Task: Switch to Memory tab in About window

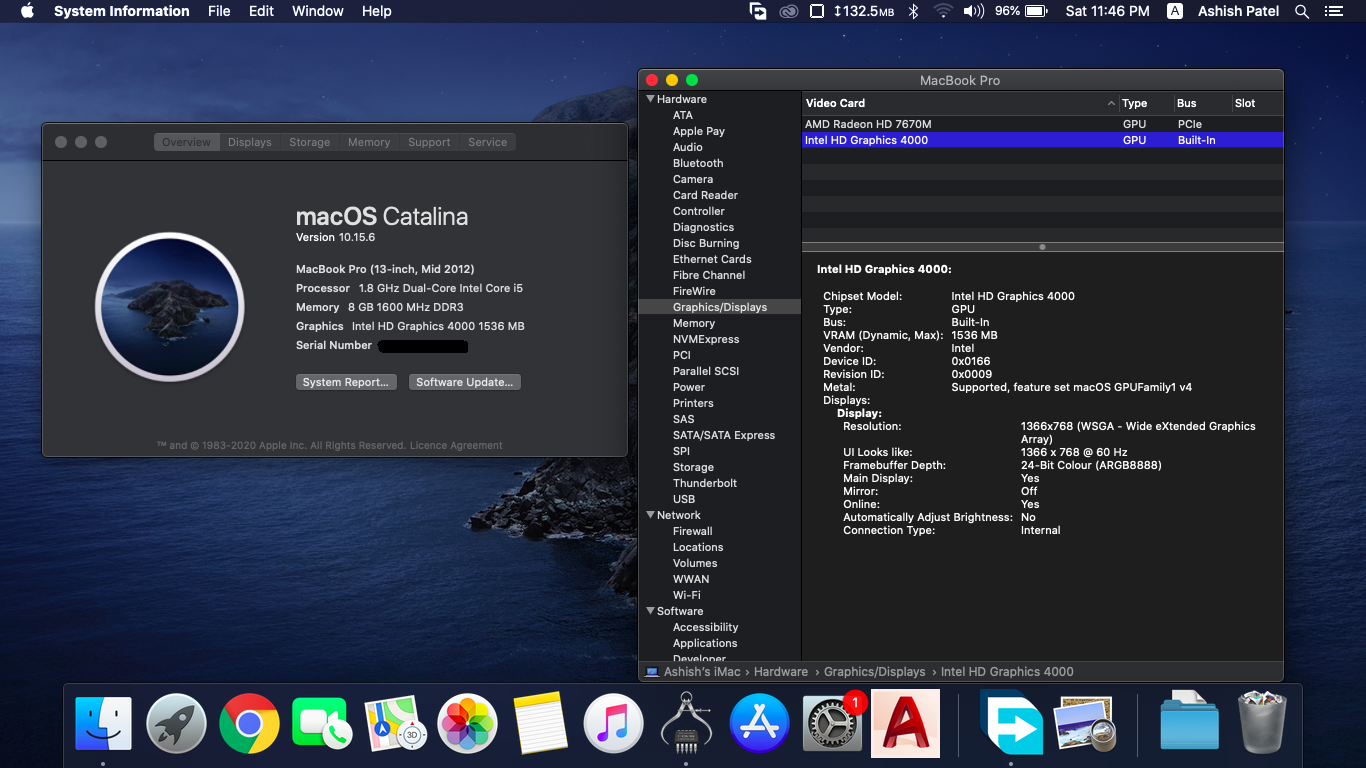Action: 369,142
